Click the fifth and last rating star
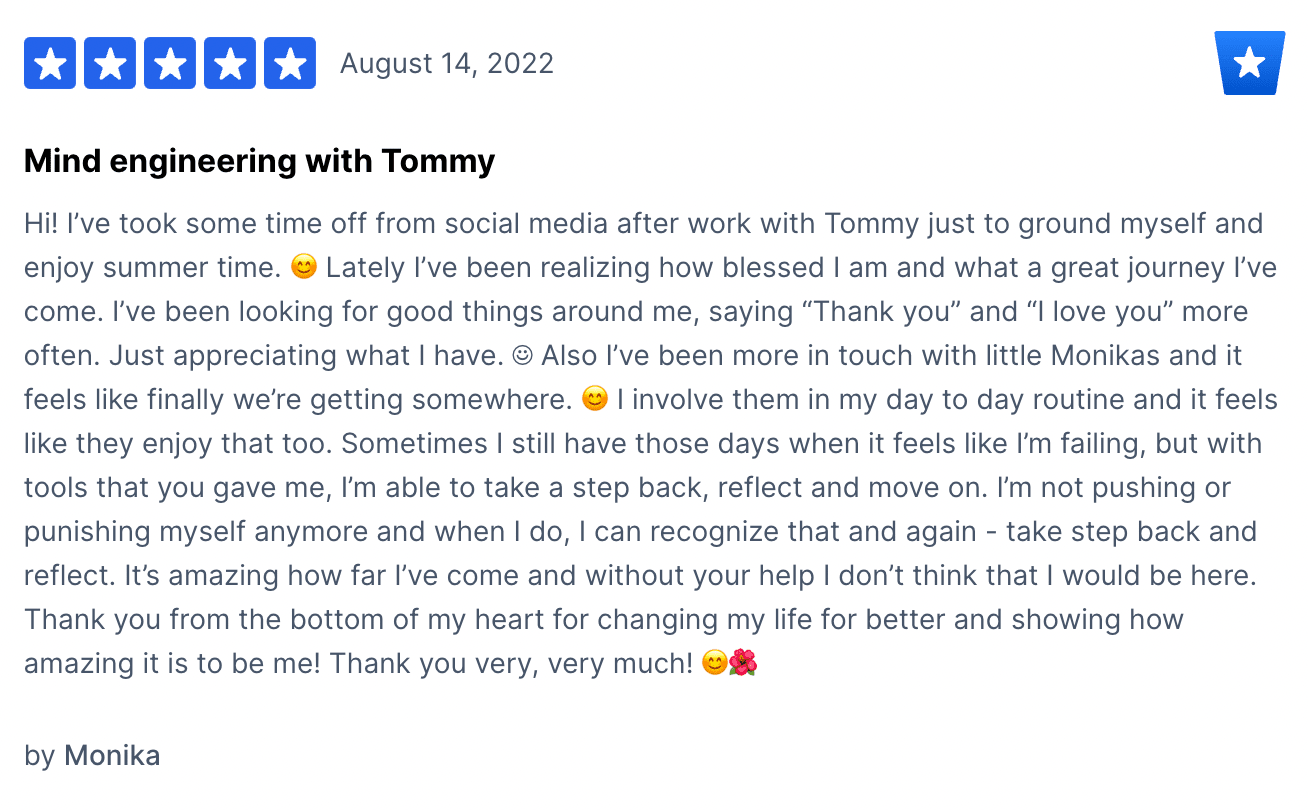 pyautogui.click(x=290, y=63)
